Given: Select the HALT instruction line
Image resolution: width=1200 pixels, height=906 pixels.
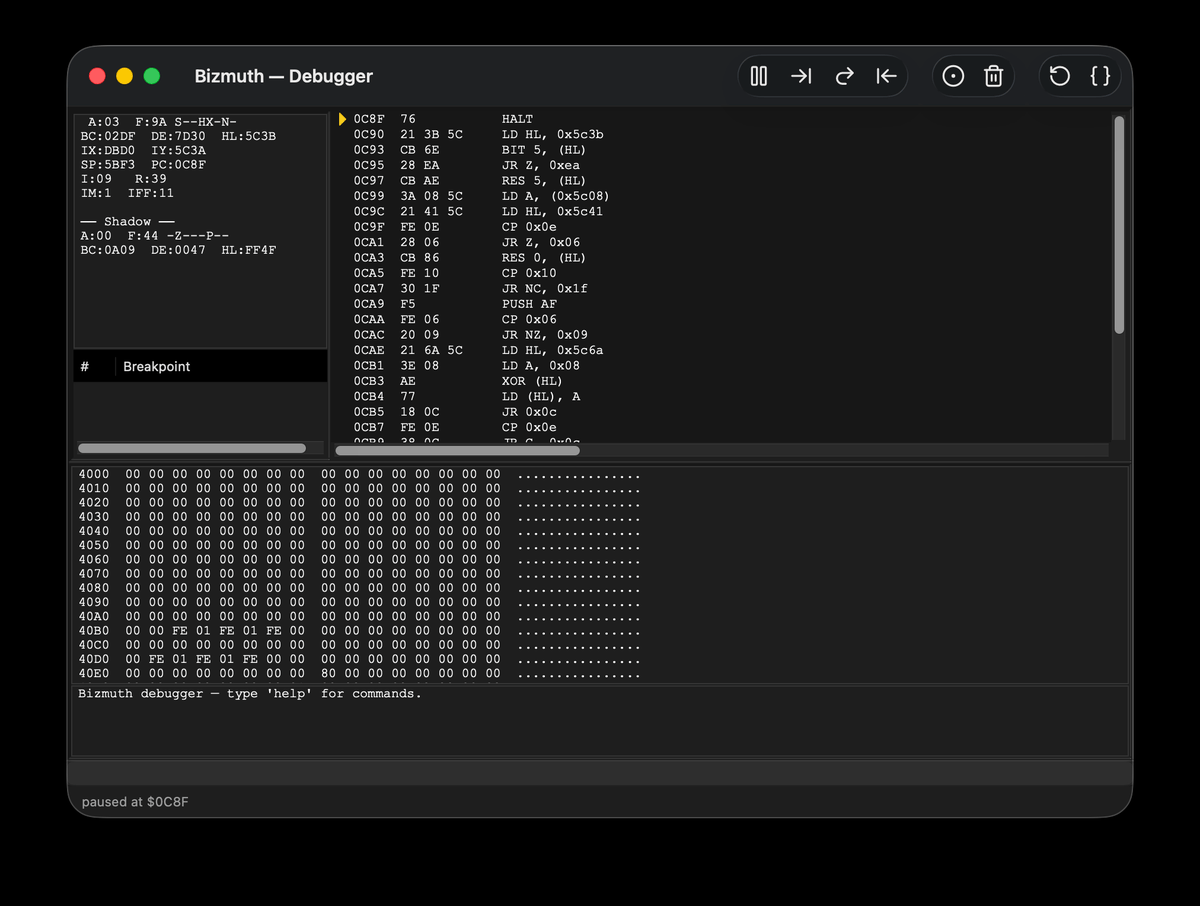Looking at the screenshot, I should (443, 119).
